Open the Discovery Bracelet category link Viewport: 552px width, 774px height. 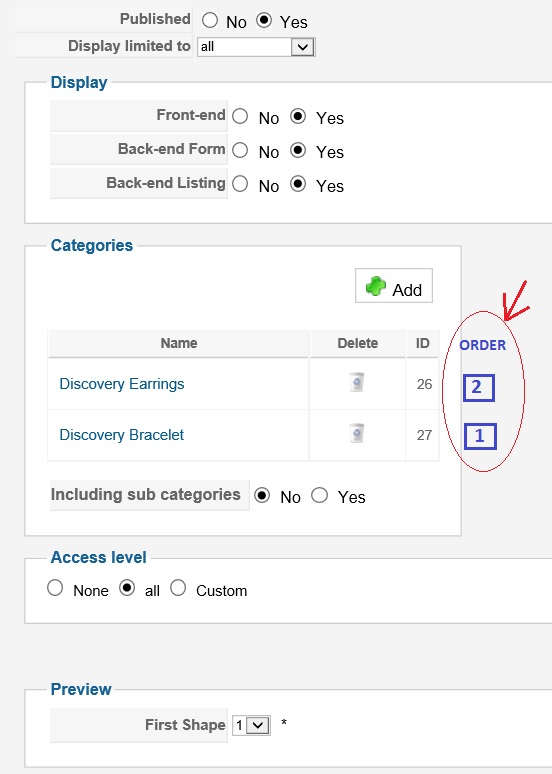click(x=121, y=435)
